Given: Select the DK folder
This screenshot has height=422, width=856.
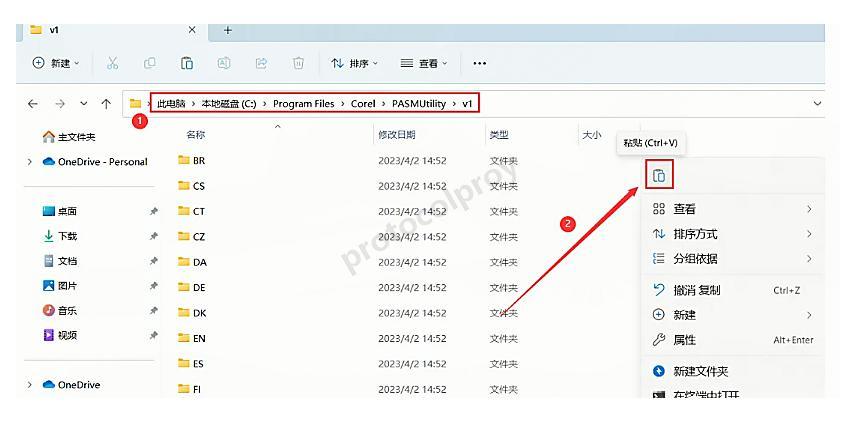Looking at the screenshot, I should pyautogui.click(x=192, y=313).
